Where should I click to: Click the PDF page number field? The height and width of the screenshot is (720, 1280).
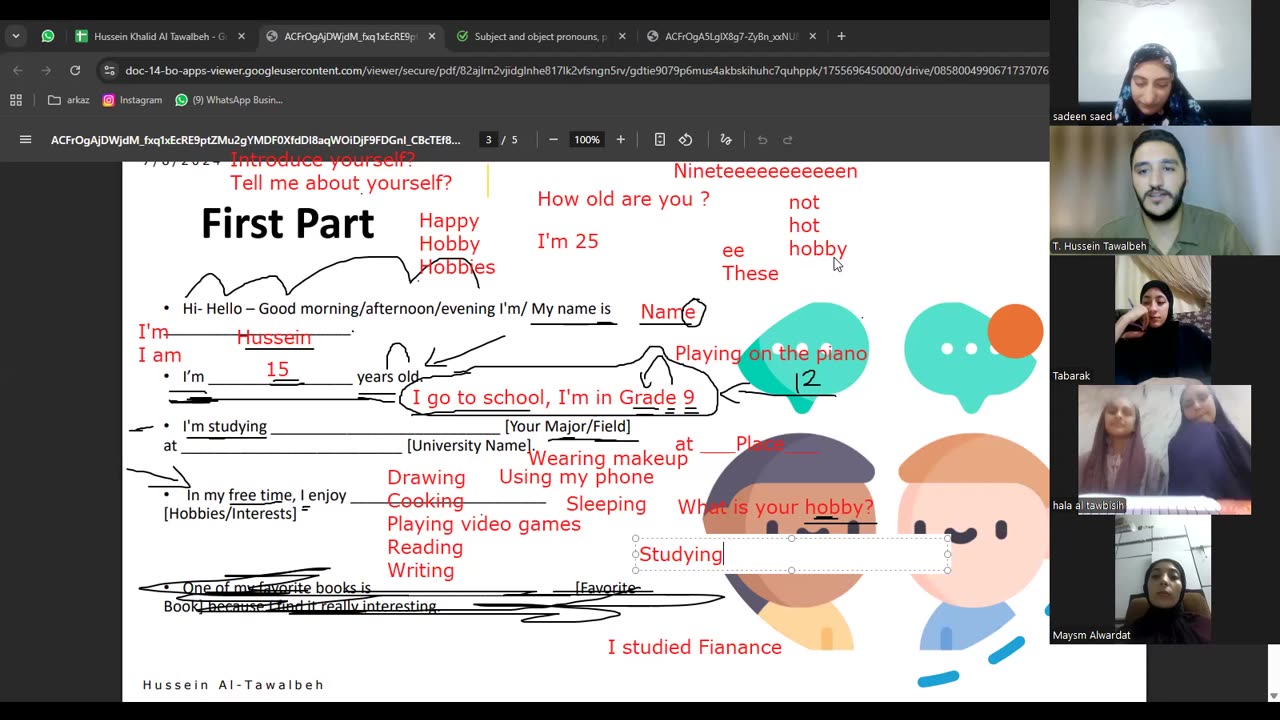click(x=488, y=140)
